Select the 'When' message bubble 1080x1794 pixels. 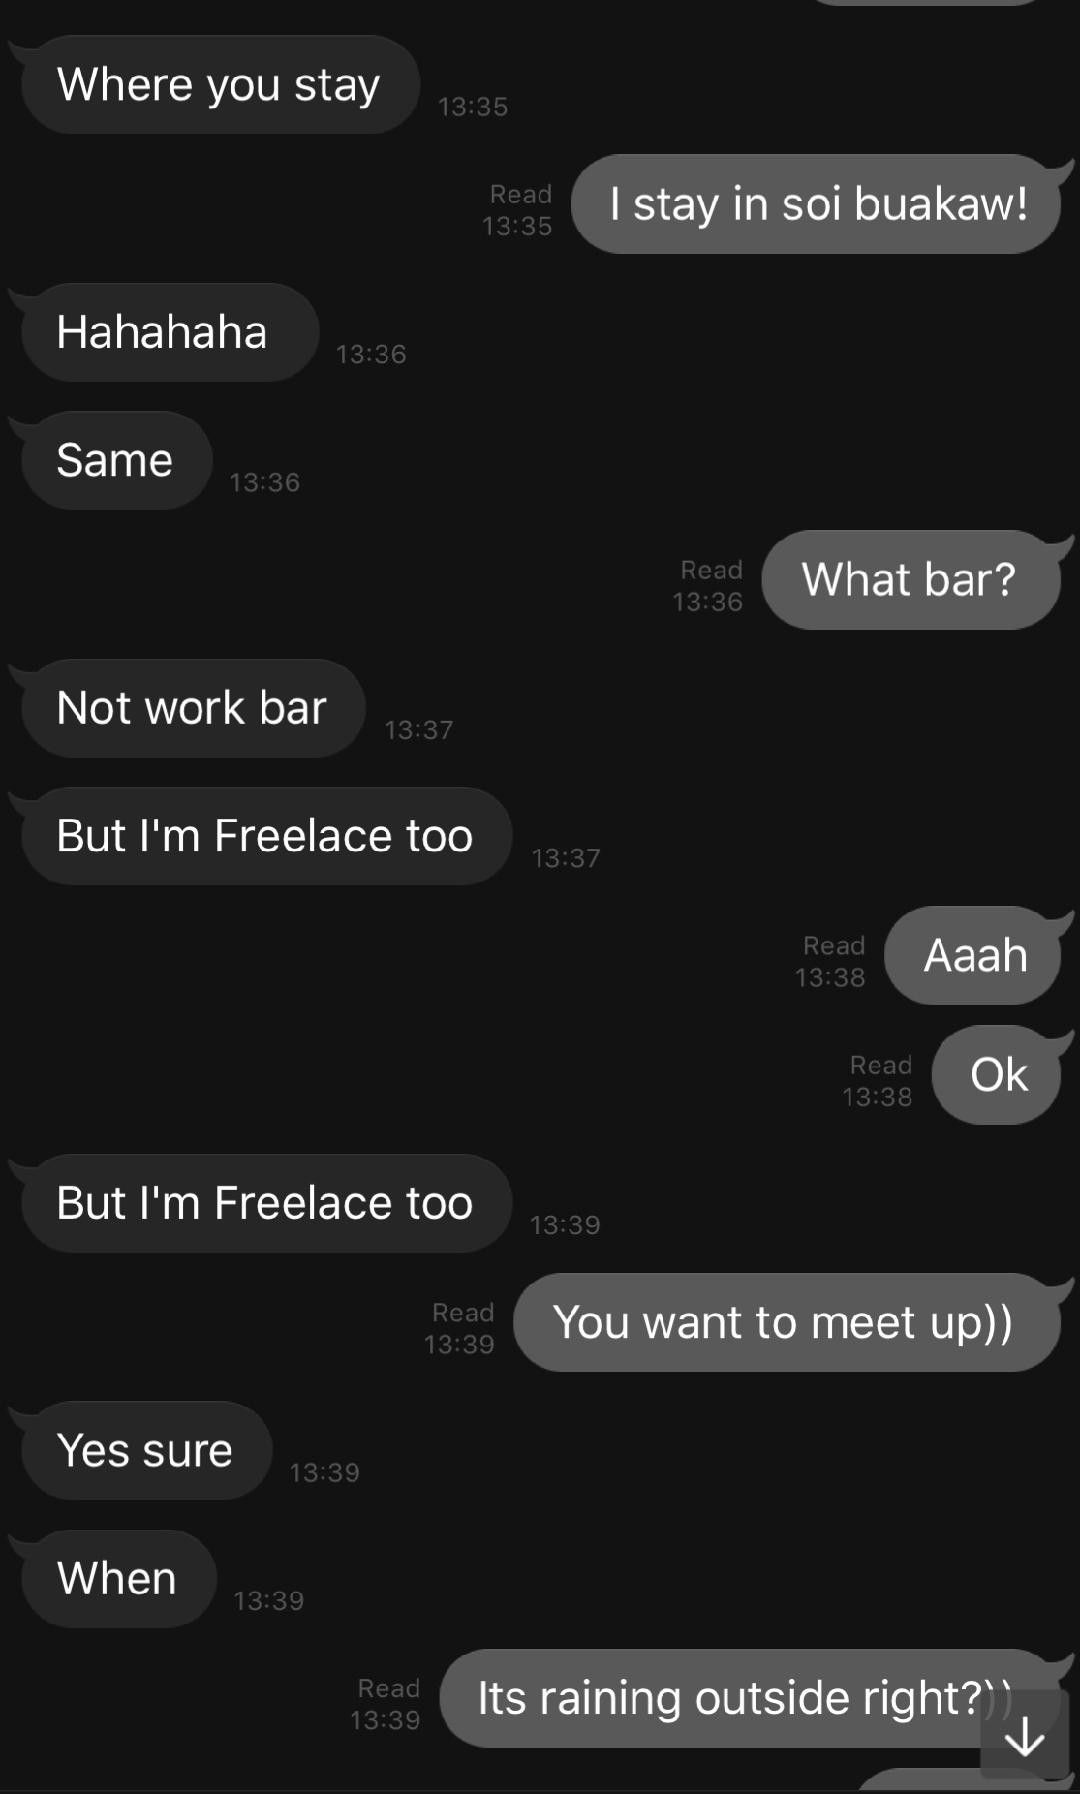point(118,1579)
